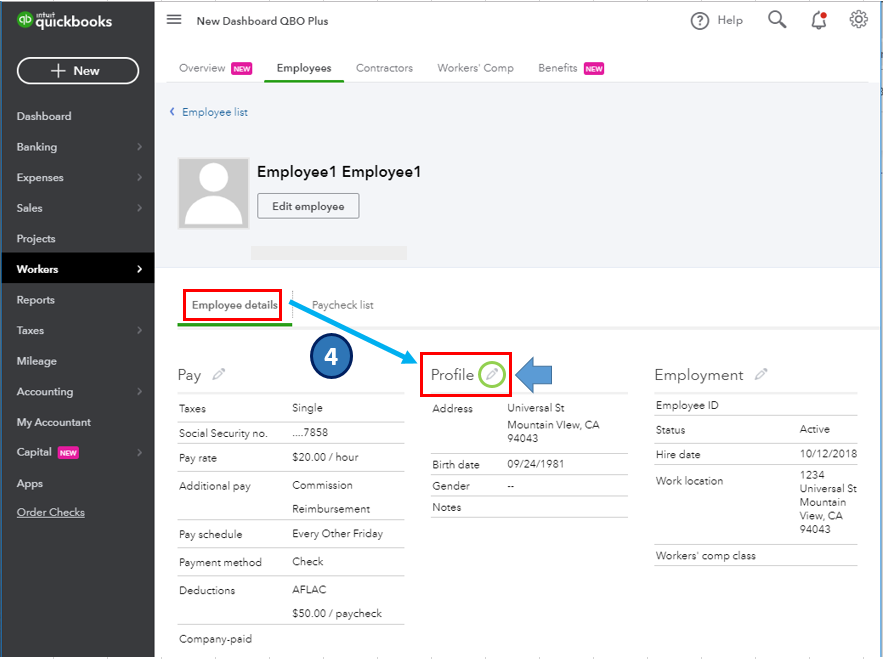Open Expenses in the sidebar
883x659 pixels.
pos(40,177)
